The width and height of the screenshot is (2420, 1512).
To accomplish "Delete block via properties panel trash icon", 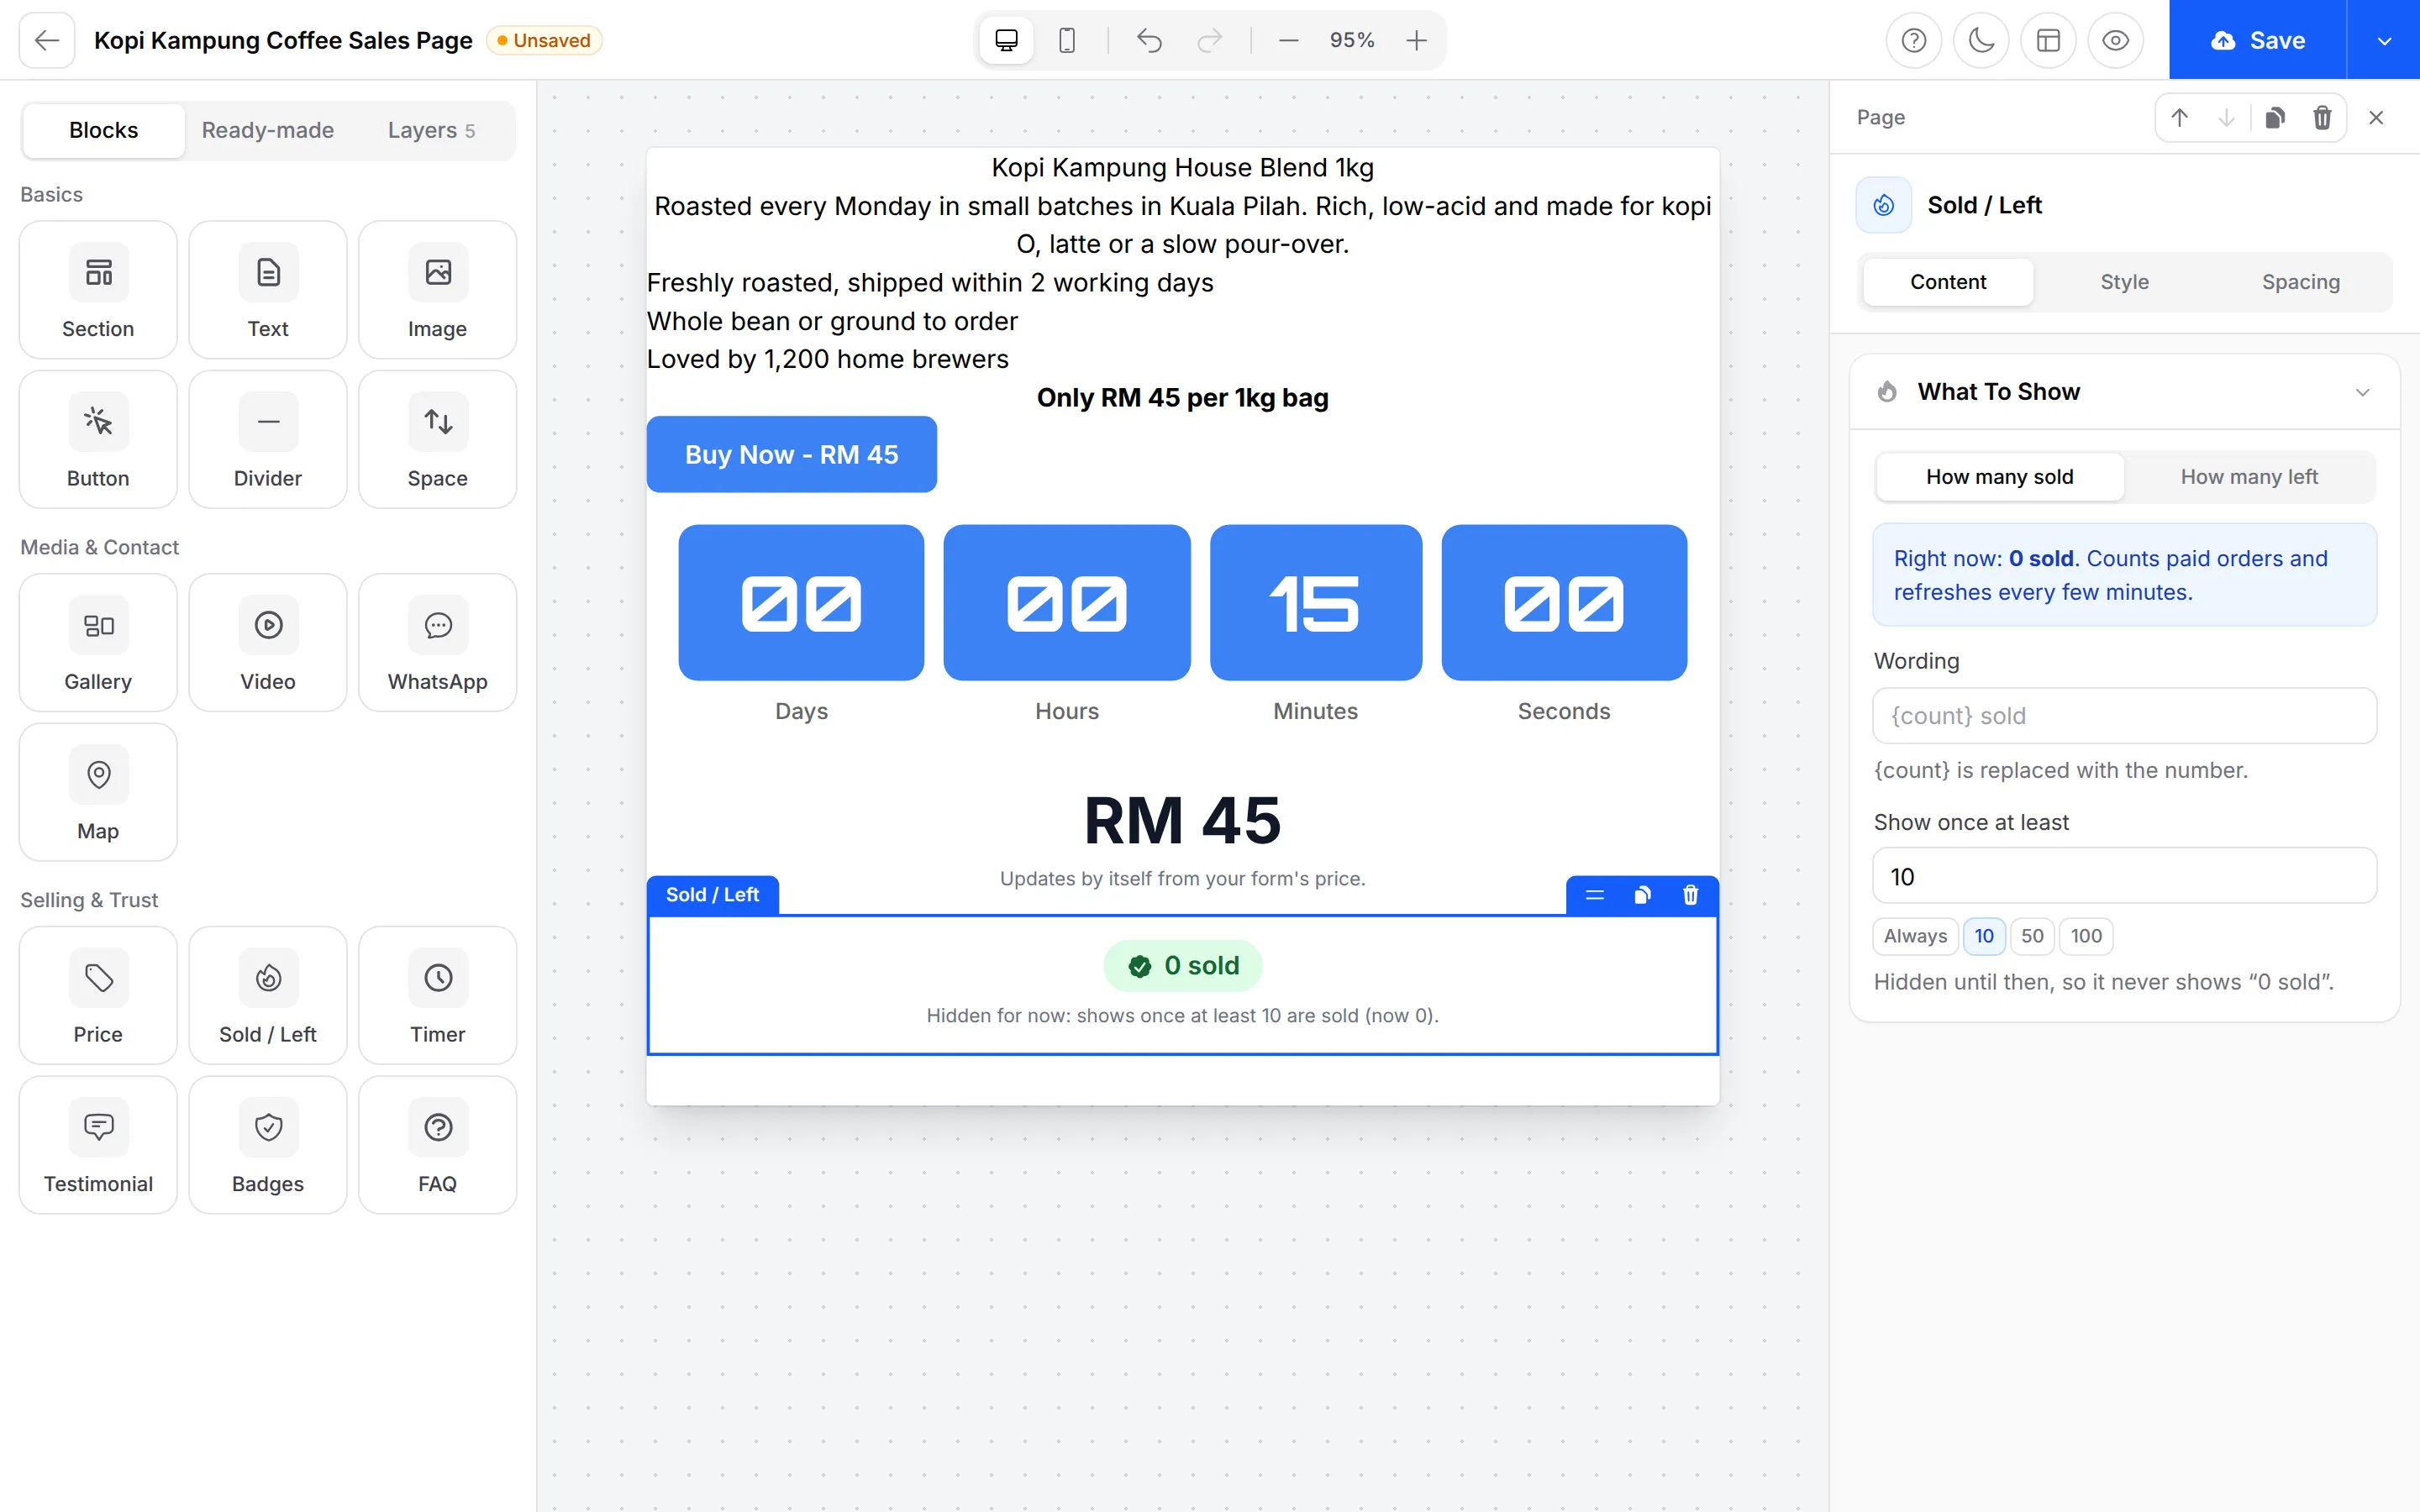I will click(x=2322, y=118).
